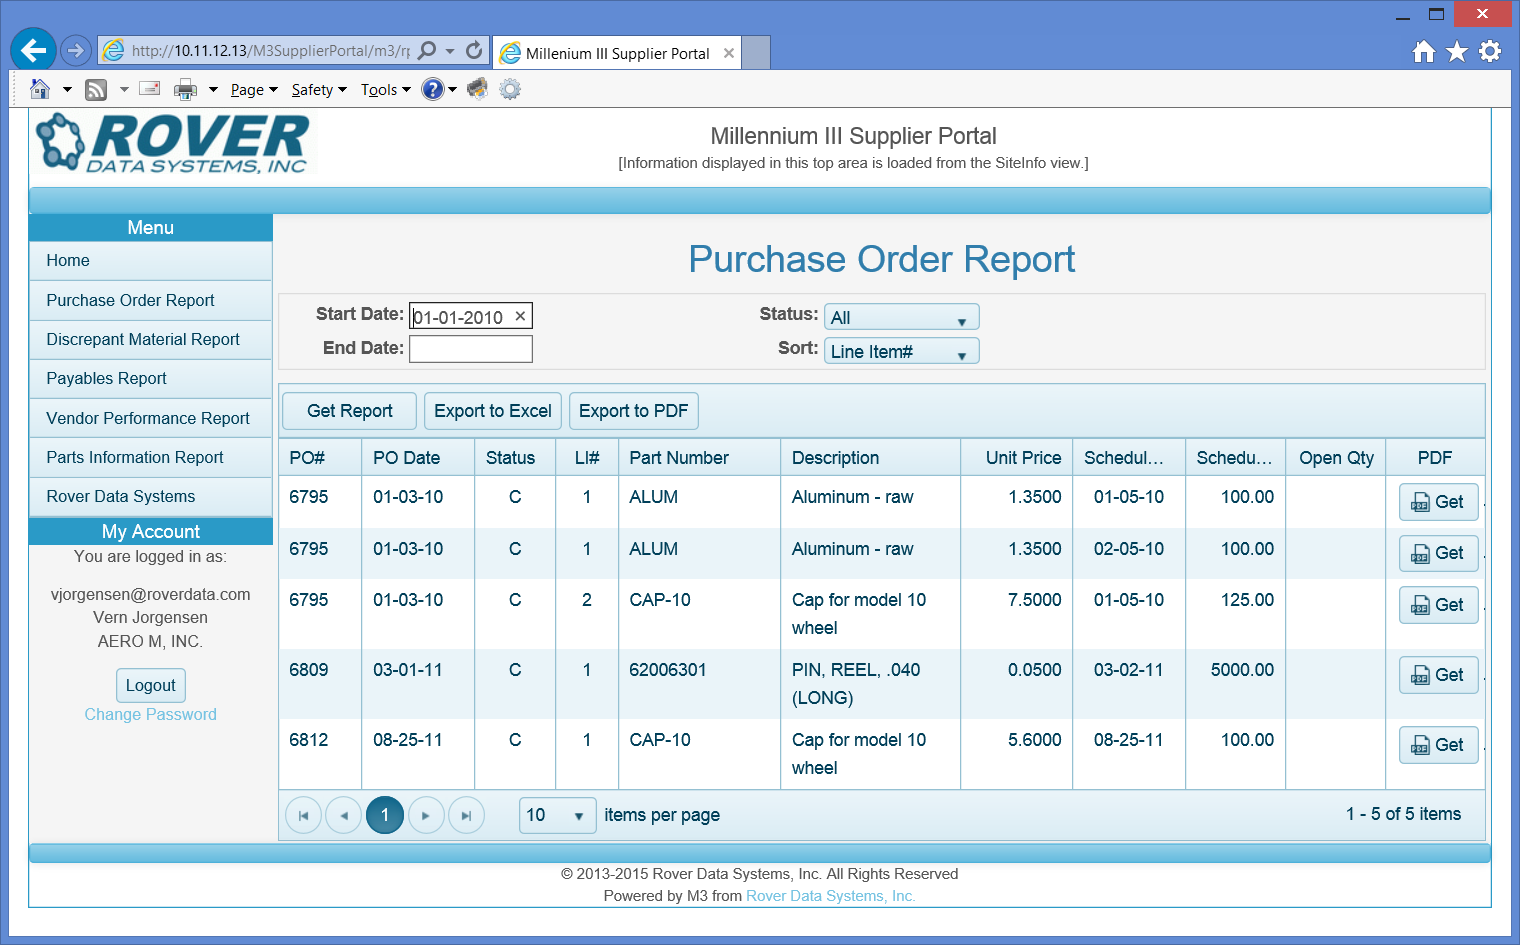Clear Start Date with the X icon
1520x945 pixels.
click(x=520, y=316)
